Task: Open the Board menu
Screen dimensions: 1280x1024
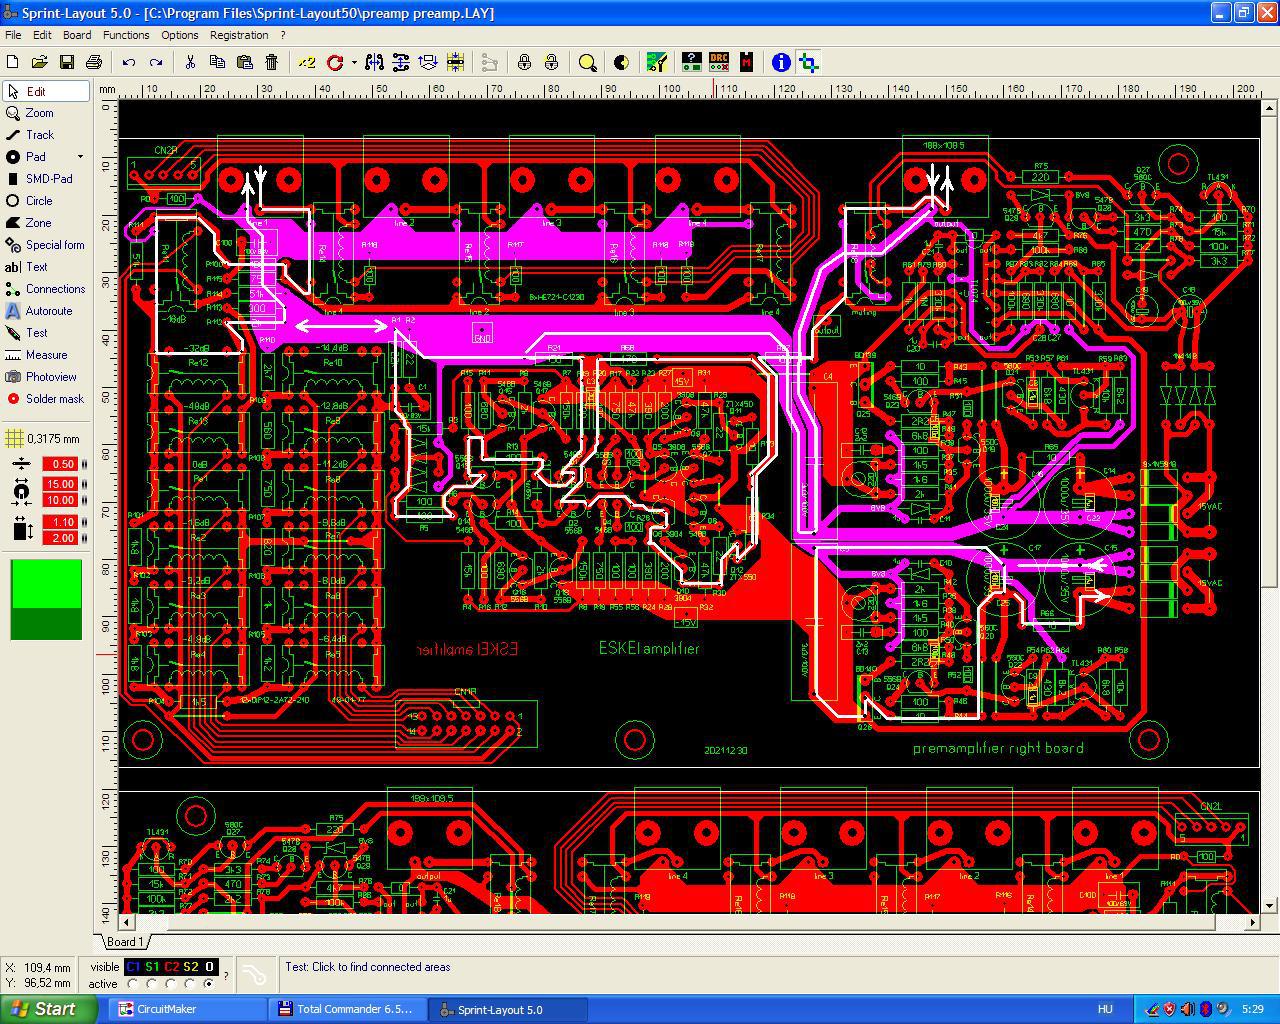Action: tap(77, 35)
